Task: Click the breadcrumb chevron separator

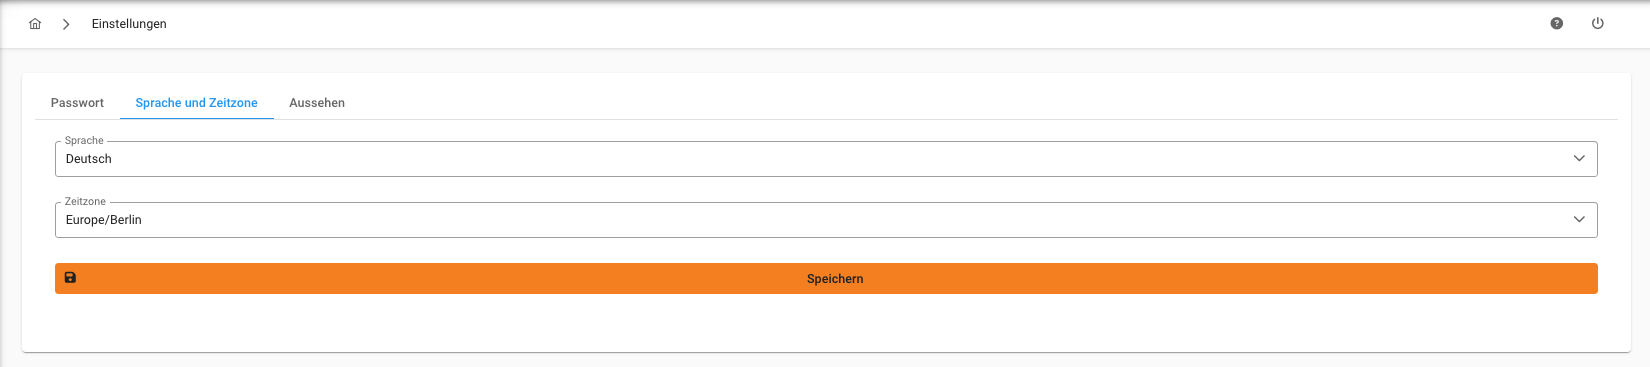Action: point(66,24)
